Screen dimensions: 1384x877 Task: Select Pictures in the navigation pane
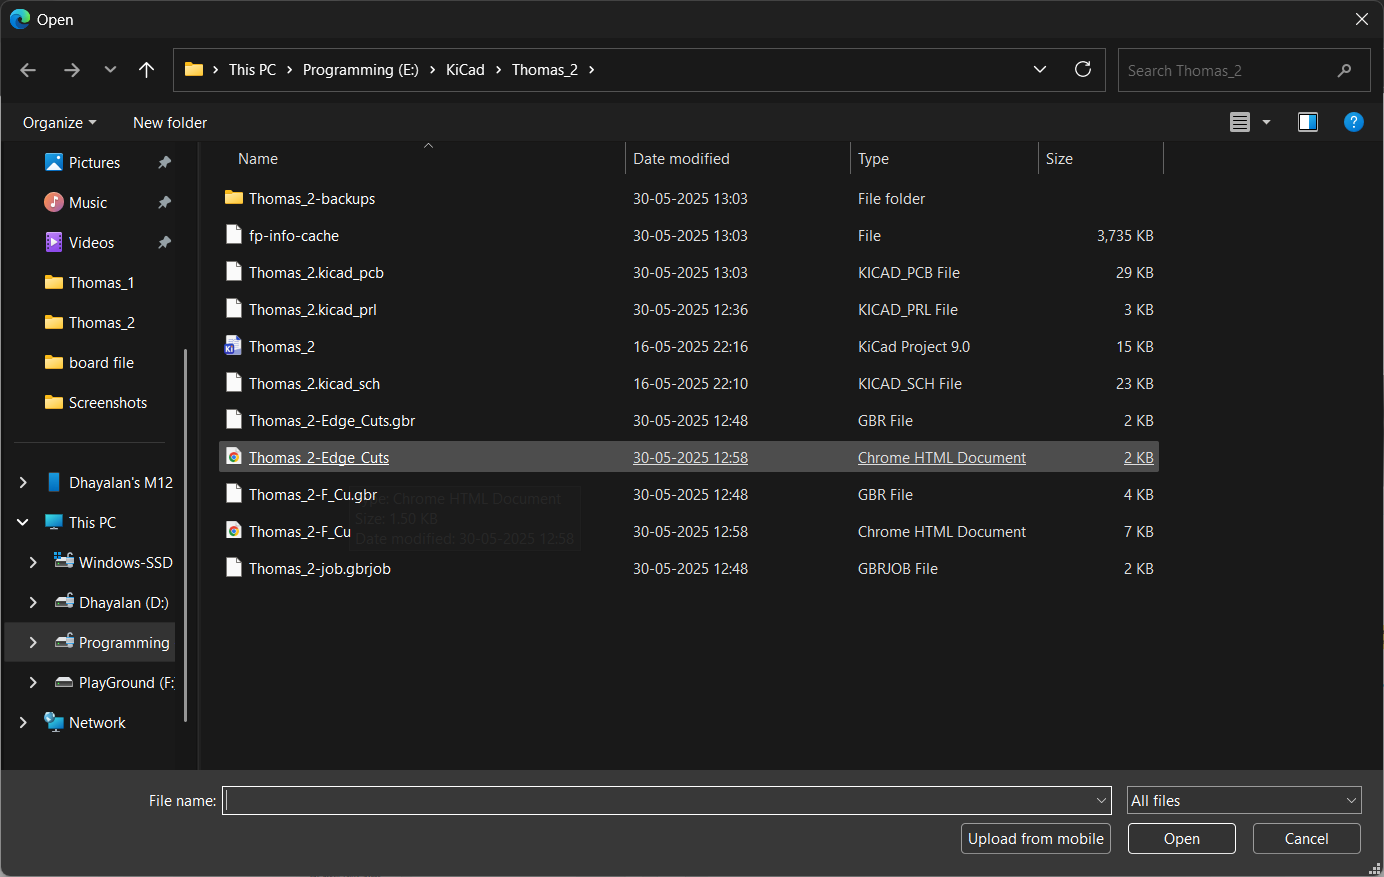pyautogui.click(x=94, y=162)
